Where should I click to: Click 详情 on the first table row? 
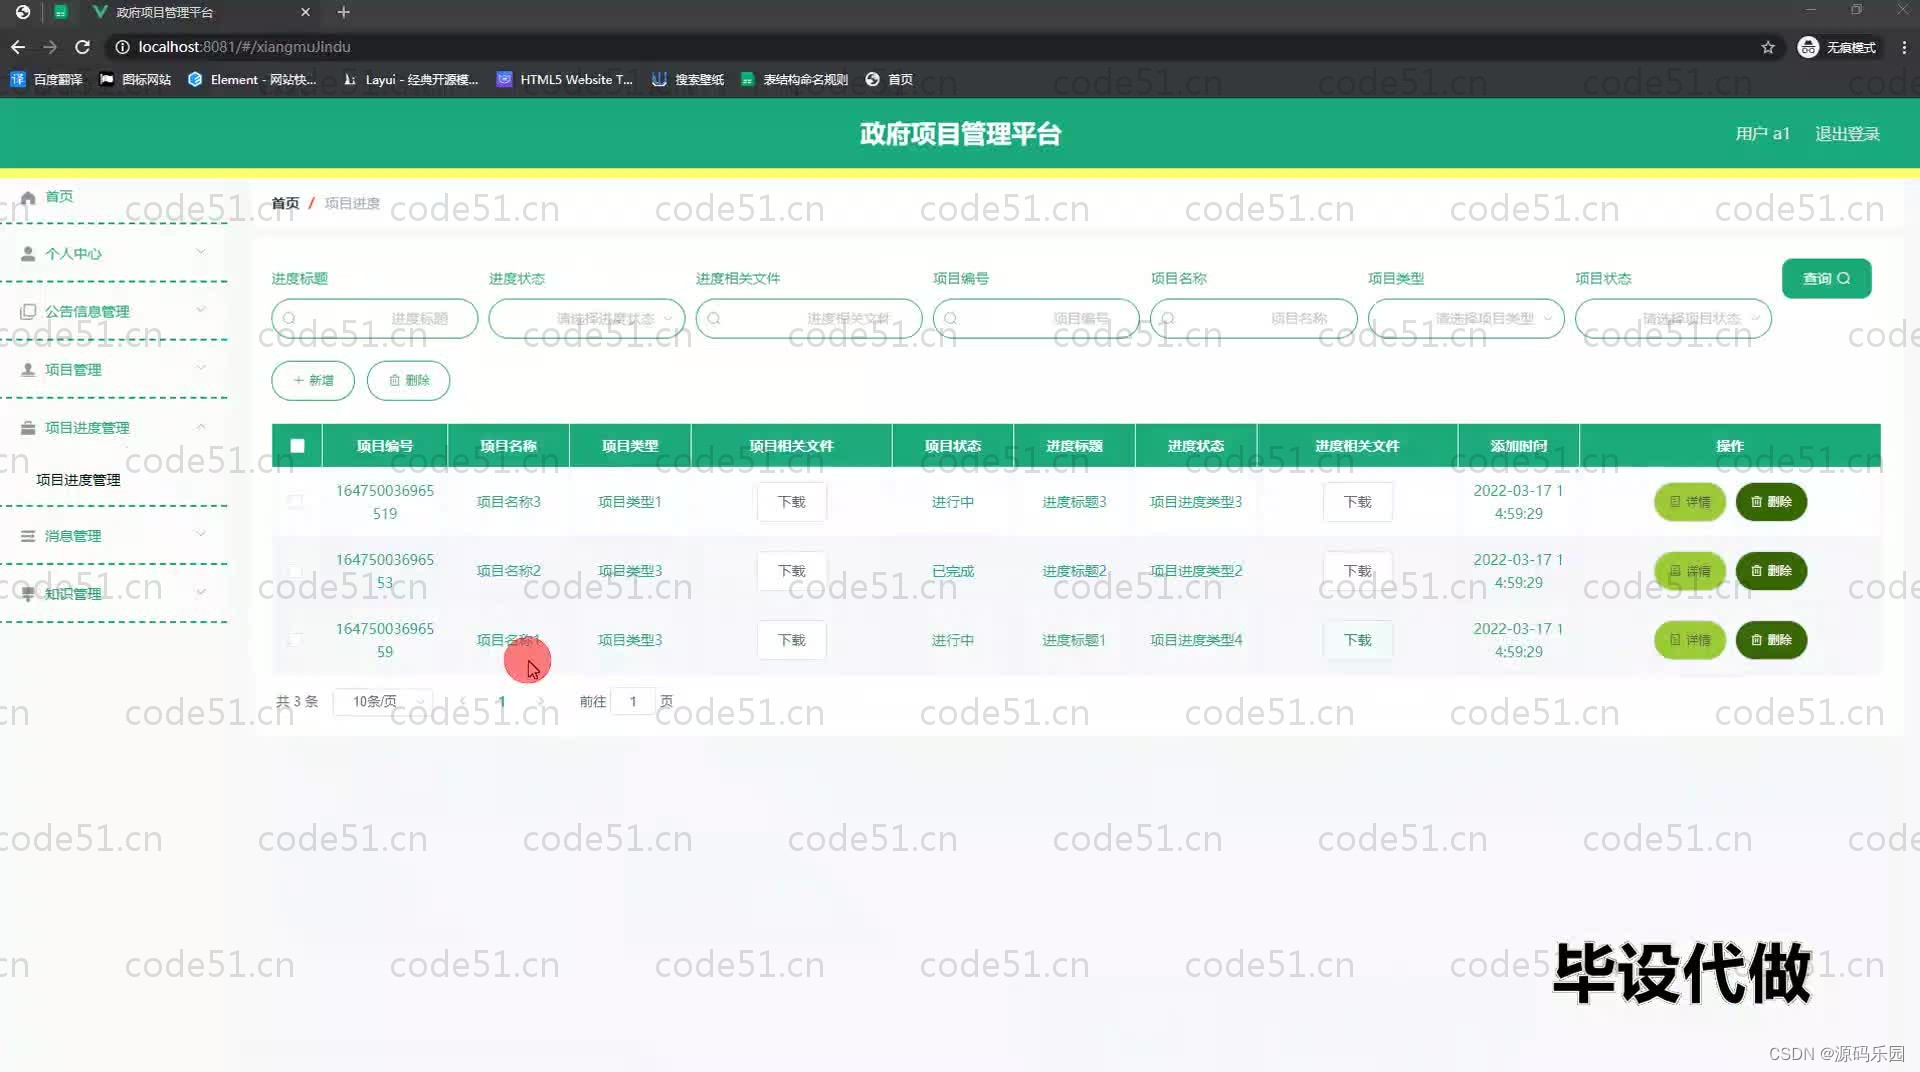[x=1689, y=501]
